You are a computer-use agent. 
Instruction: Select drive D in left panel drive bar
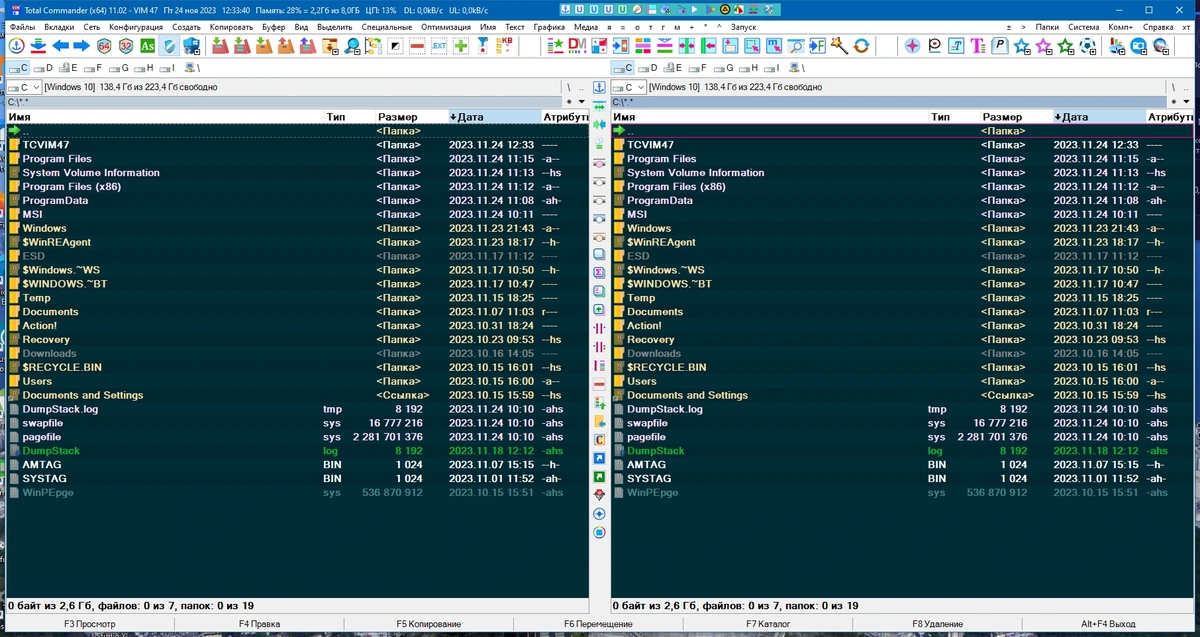41,68
